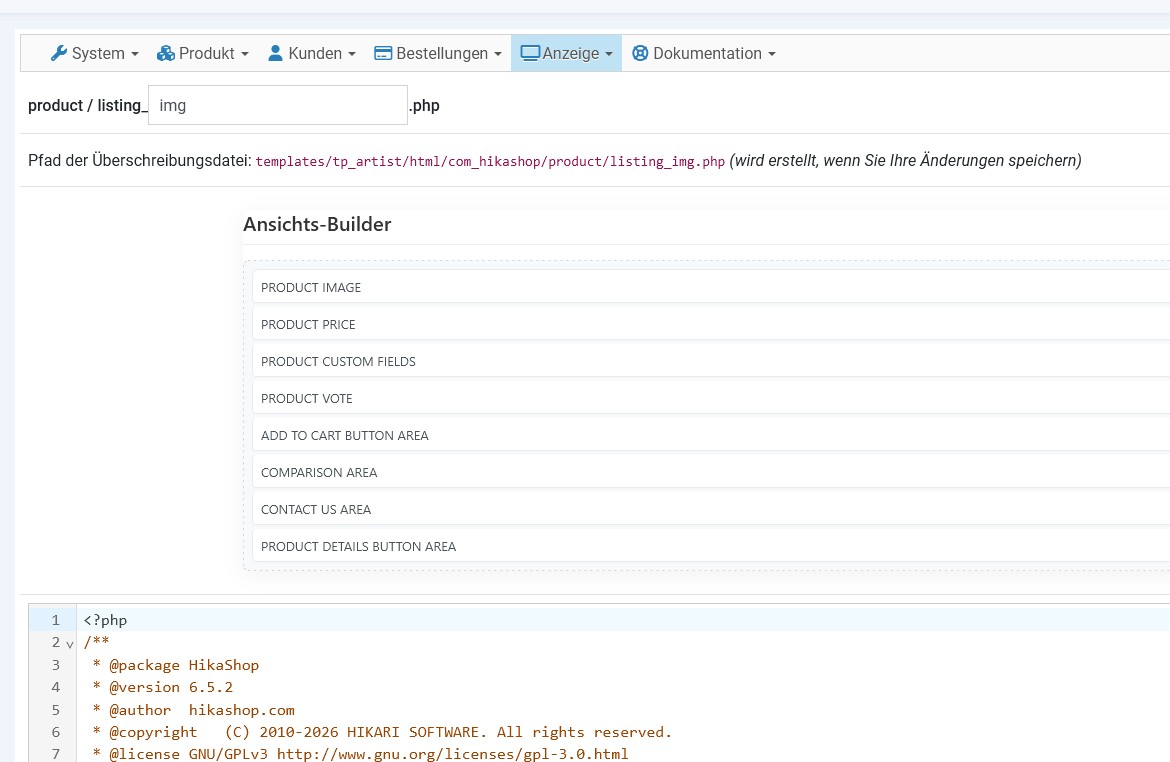The image size is (1170, 762).
Task: Click the @package HikaShop code line
Action: click(x=175, y=665)
